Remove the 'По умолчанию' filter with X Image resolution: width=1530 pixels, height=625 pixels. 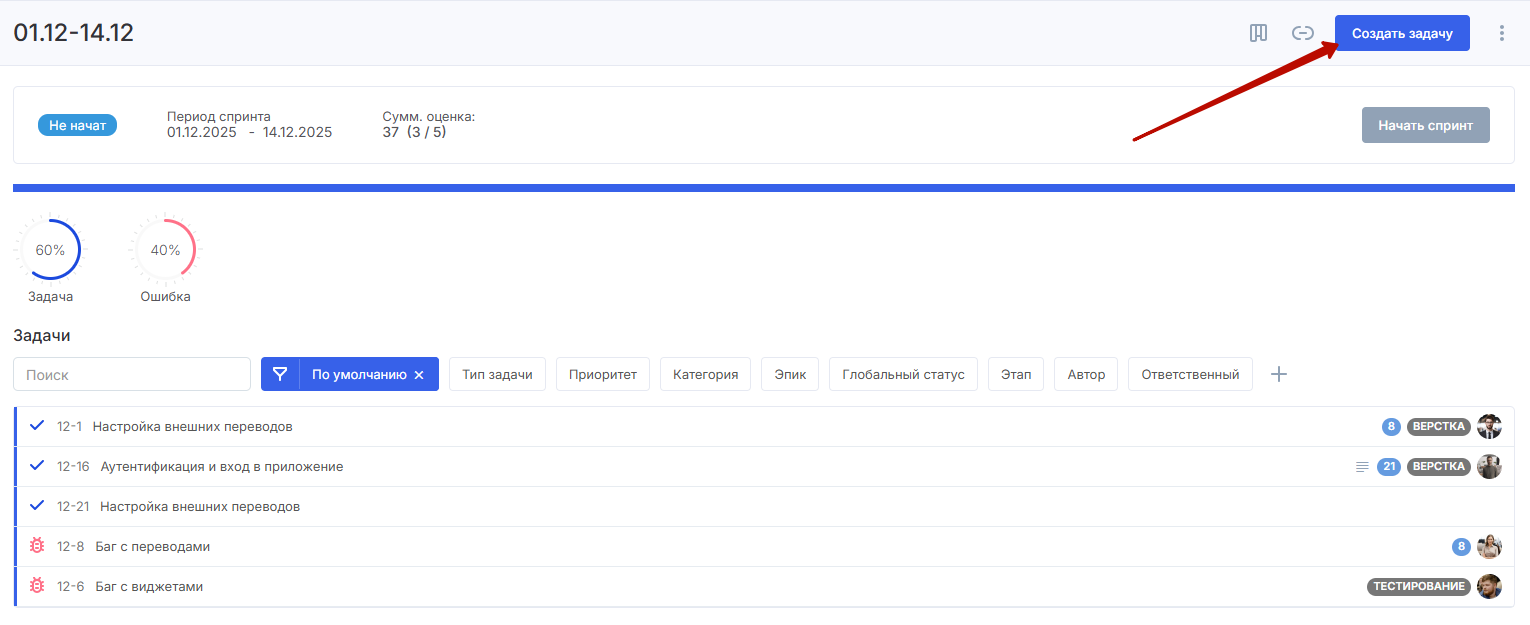point(419,375)
